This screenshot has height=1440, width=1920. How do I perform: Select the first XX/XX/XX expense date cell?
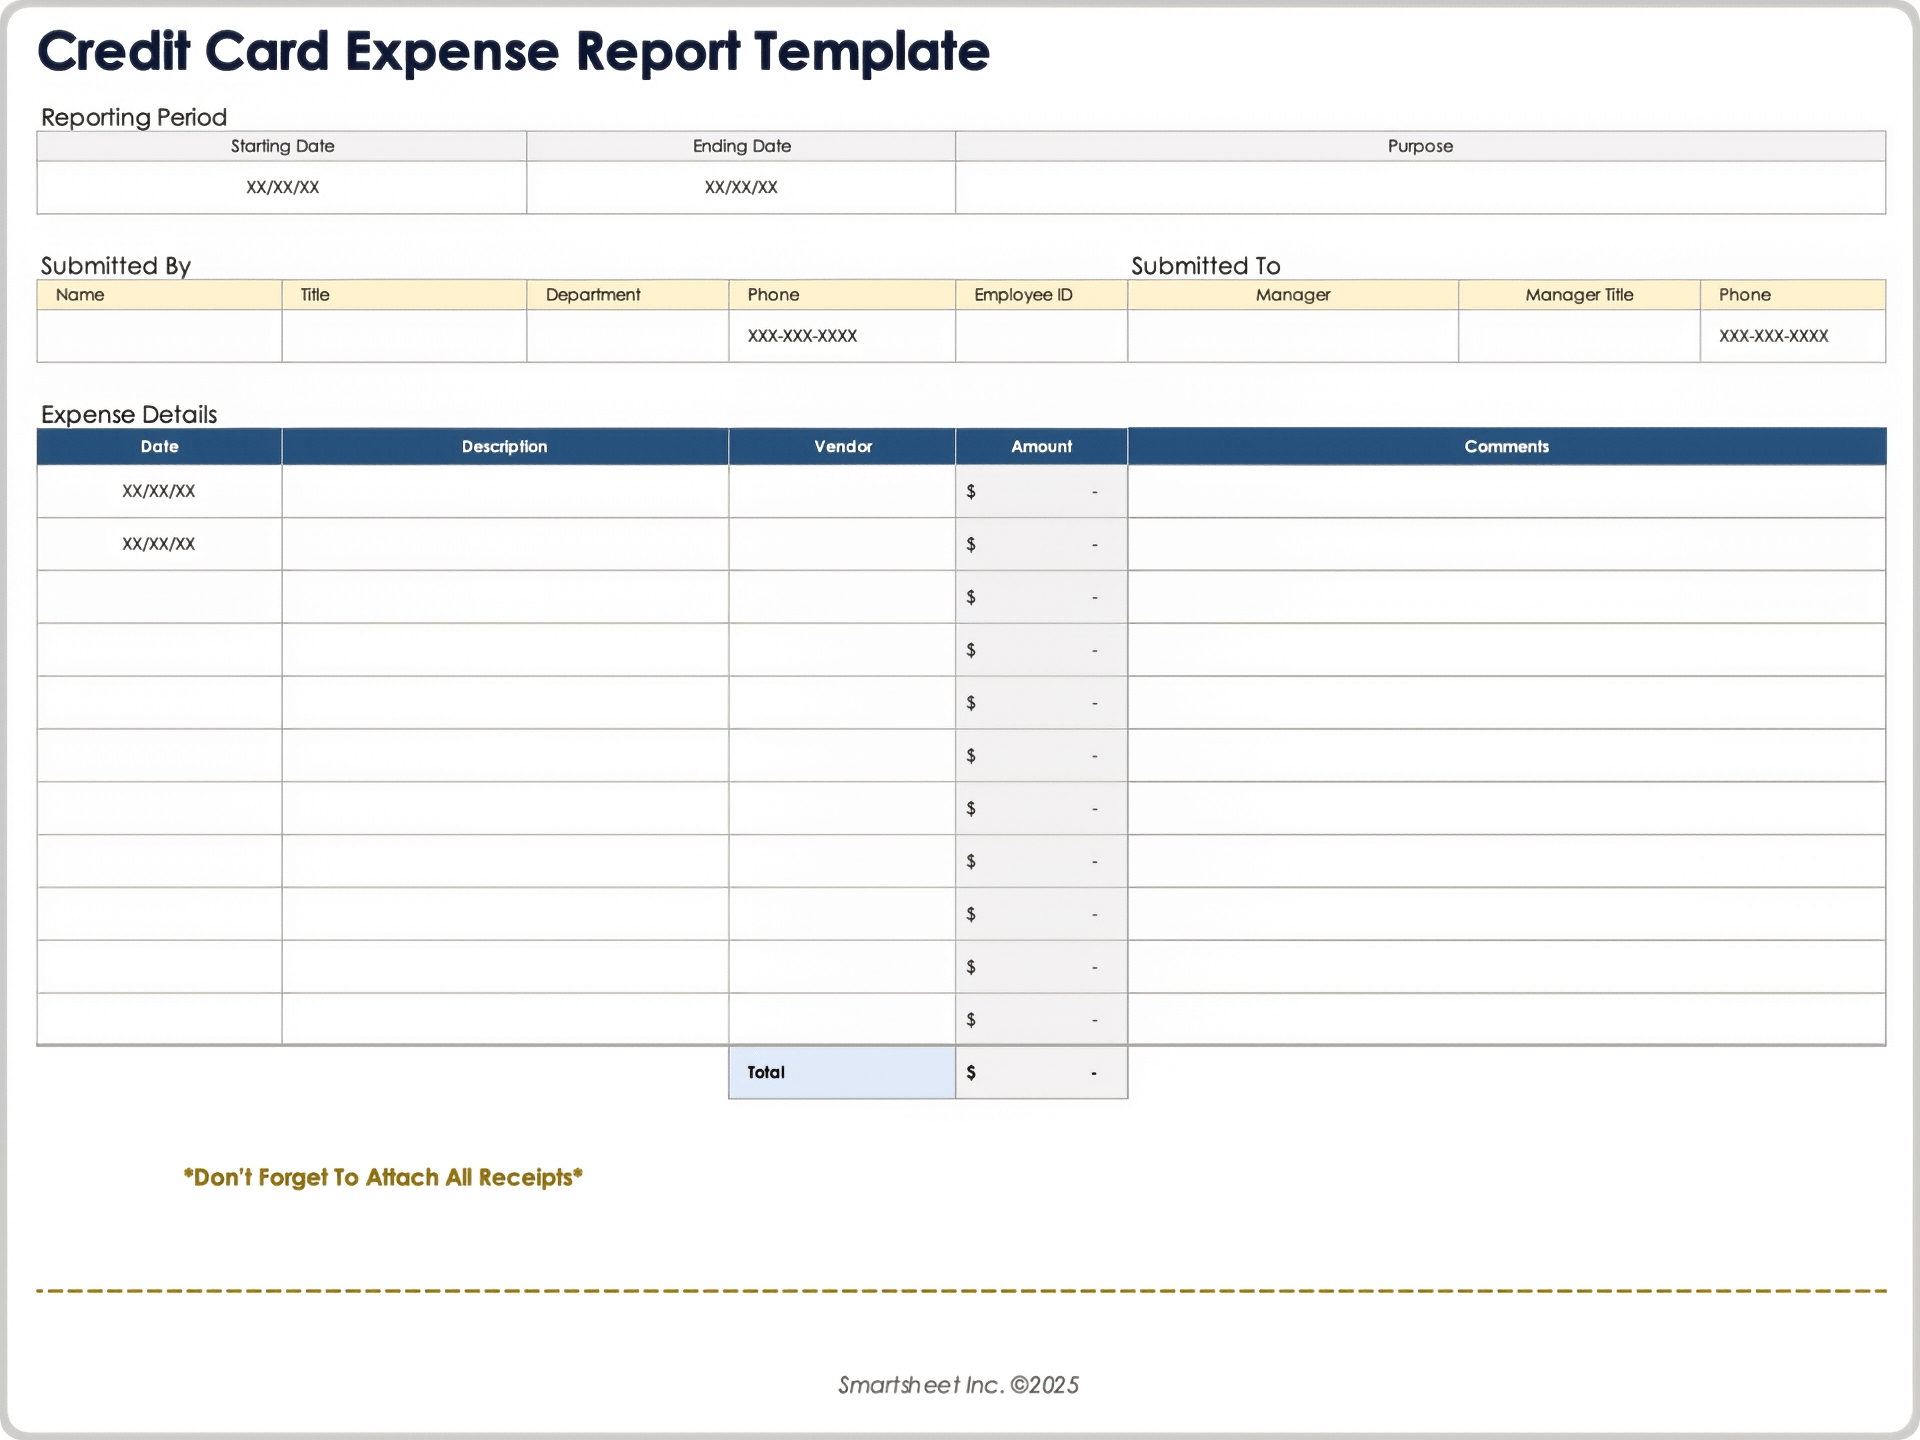click(x=159, y=491)
